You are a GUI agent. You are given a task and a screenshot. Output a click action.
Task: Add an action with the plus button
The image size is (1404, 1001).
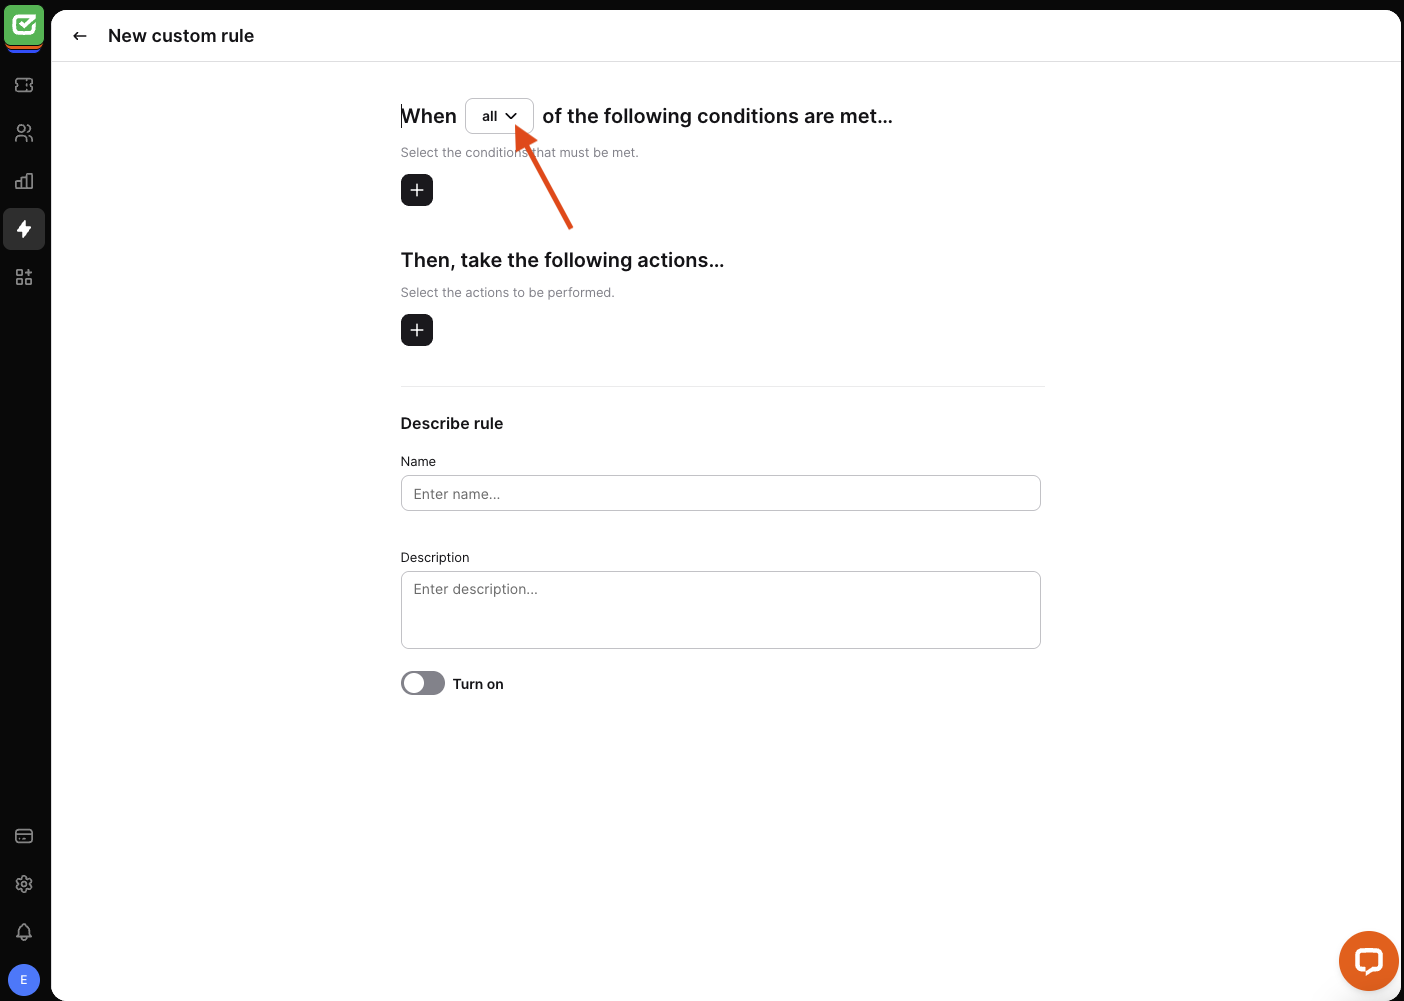pyautogui.click(x=417, y=330)
